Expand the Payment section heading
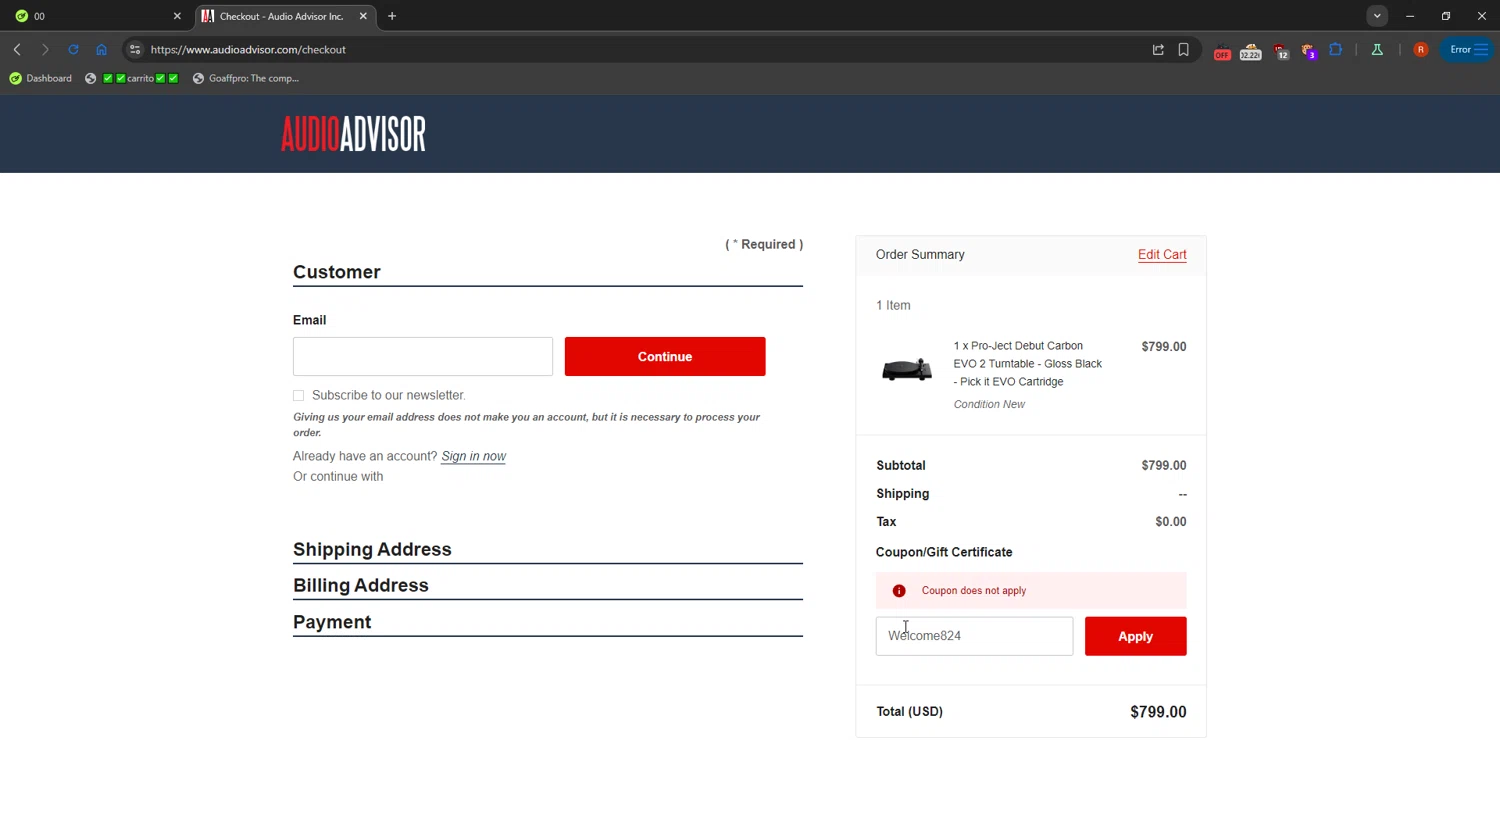Image resolution: width=1500 pixels, height=813 pixels. [332, 622]
